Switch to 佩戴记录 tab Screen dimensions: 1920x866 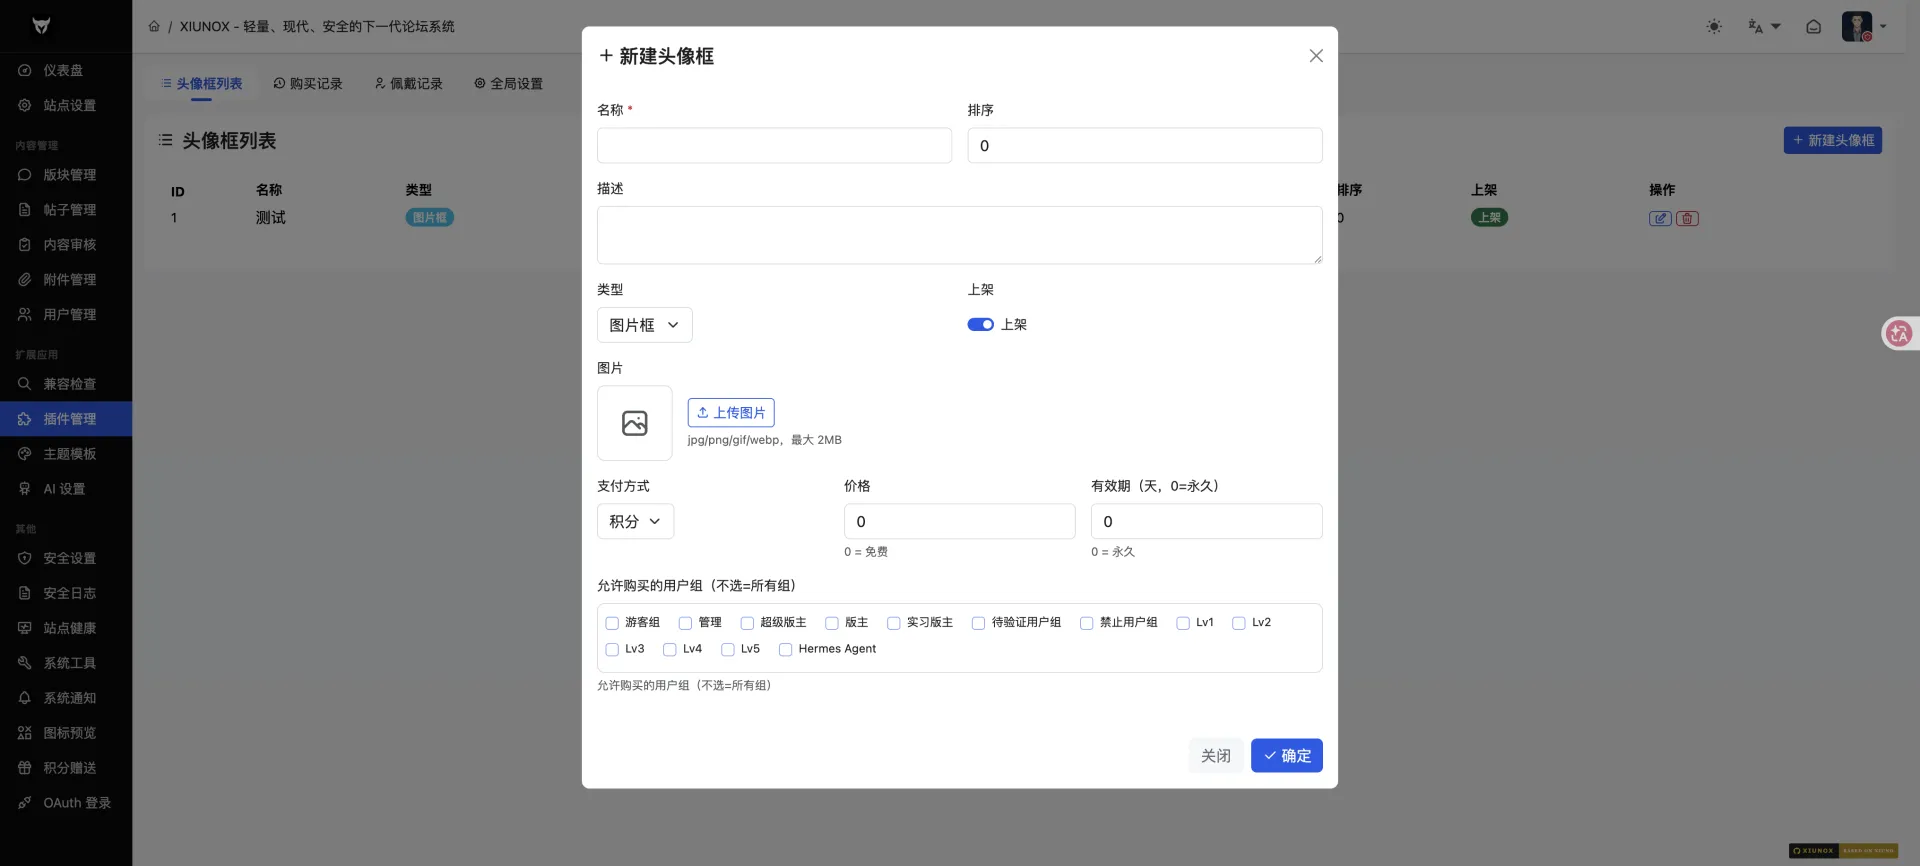[408, 84]
